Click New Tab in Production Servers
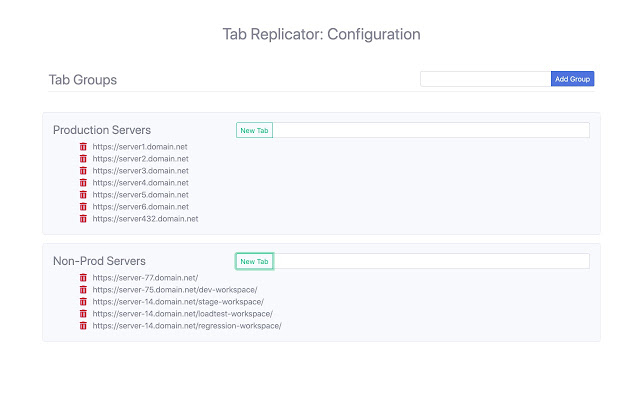Image resolution: width=640 pixels, height=400 pixels. (x=255, y=130)
